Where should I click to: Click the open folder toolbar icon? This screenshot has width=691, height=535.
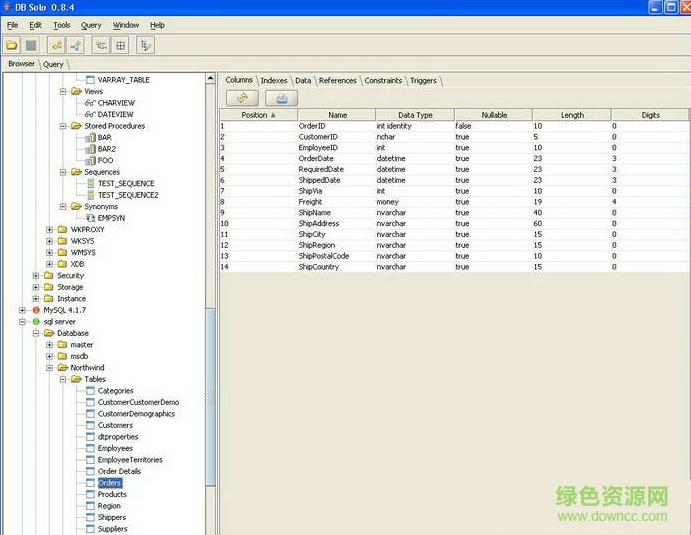[x=12, y=45]
